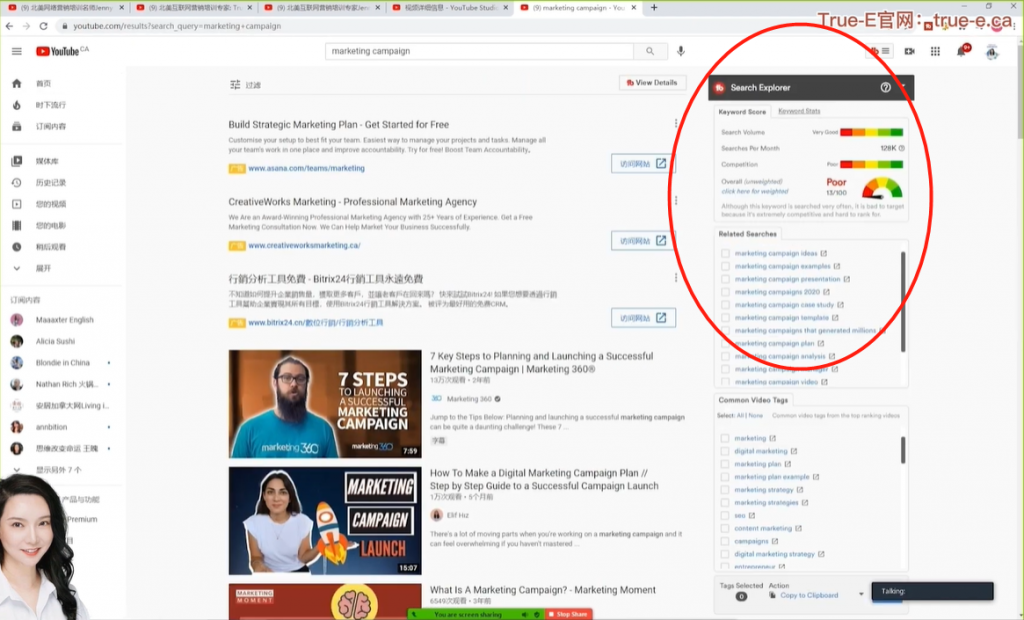Check the 'marketing campaign ideas' checkbox
Viewport: 1024px width, 620px height.
click(725, 253)
